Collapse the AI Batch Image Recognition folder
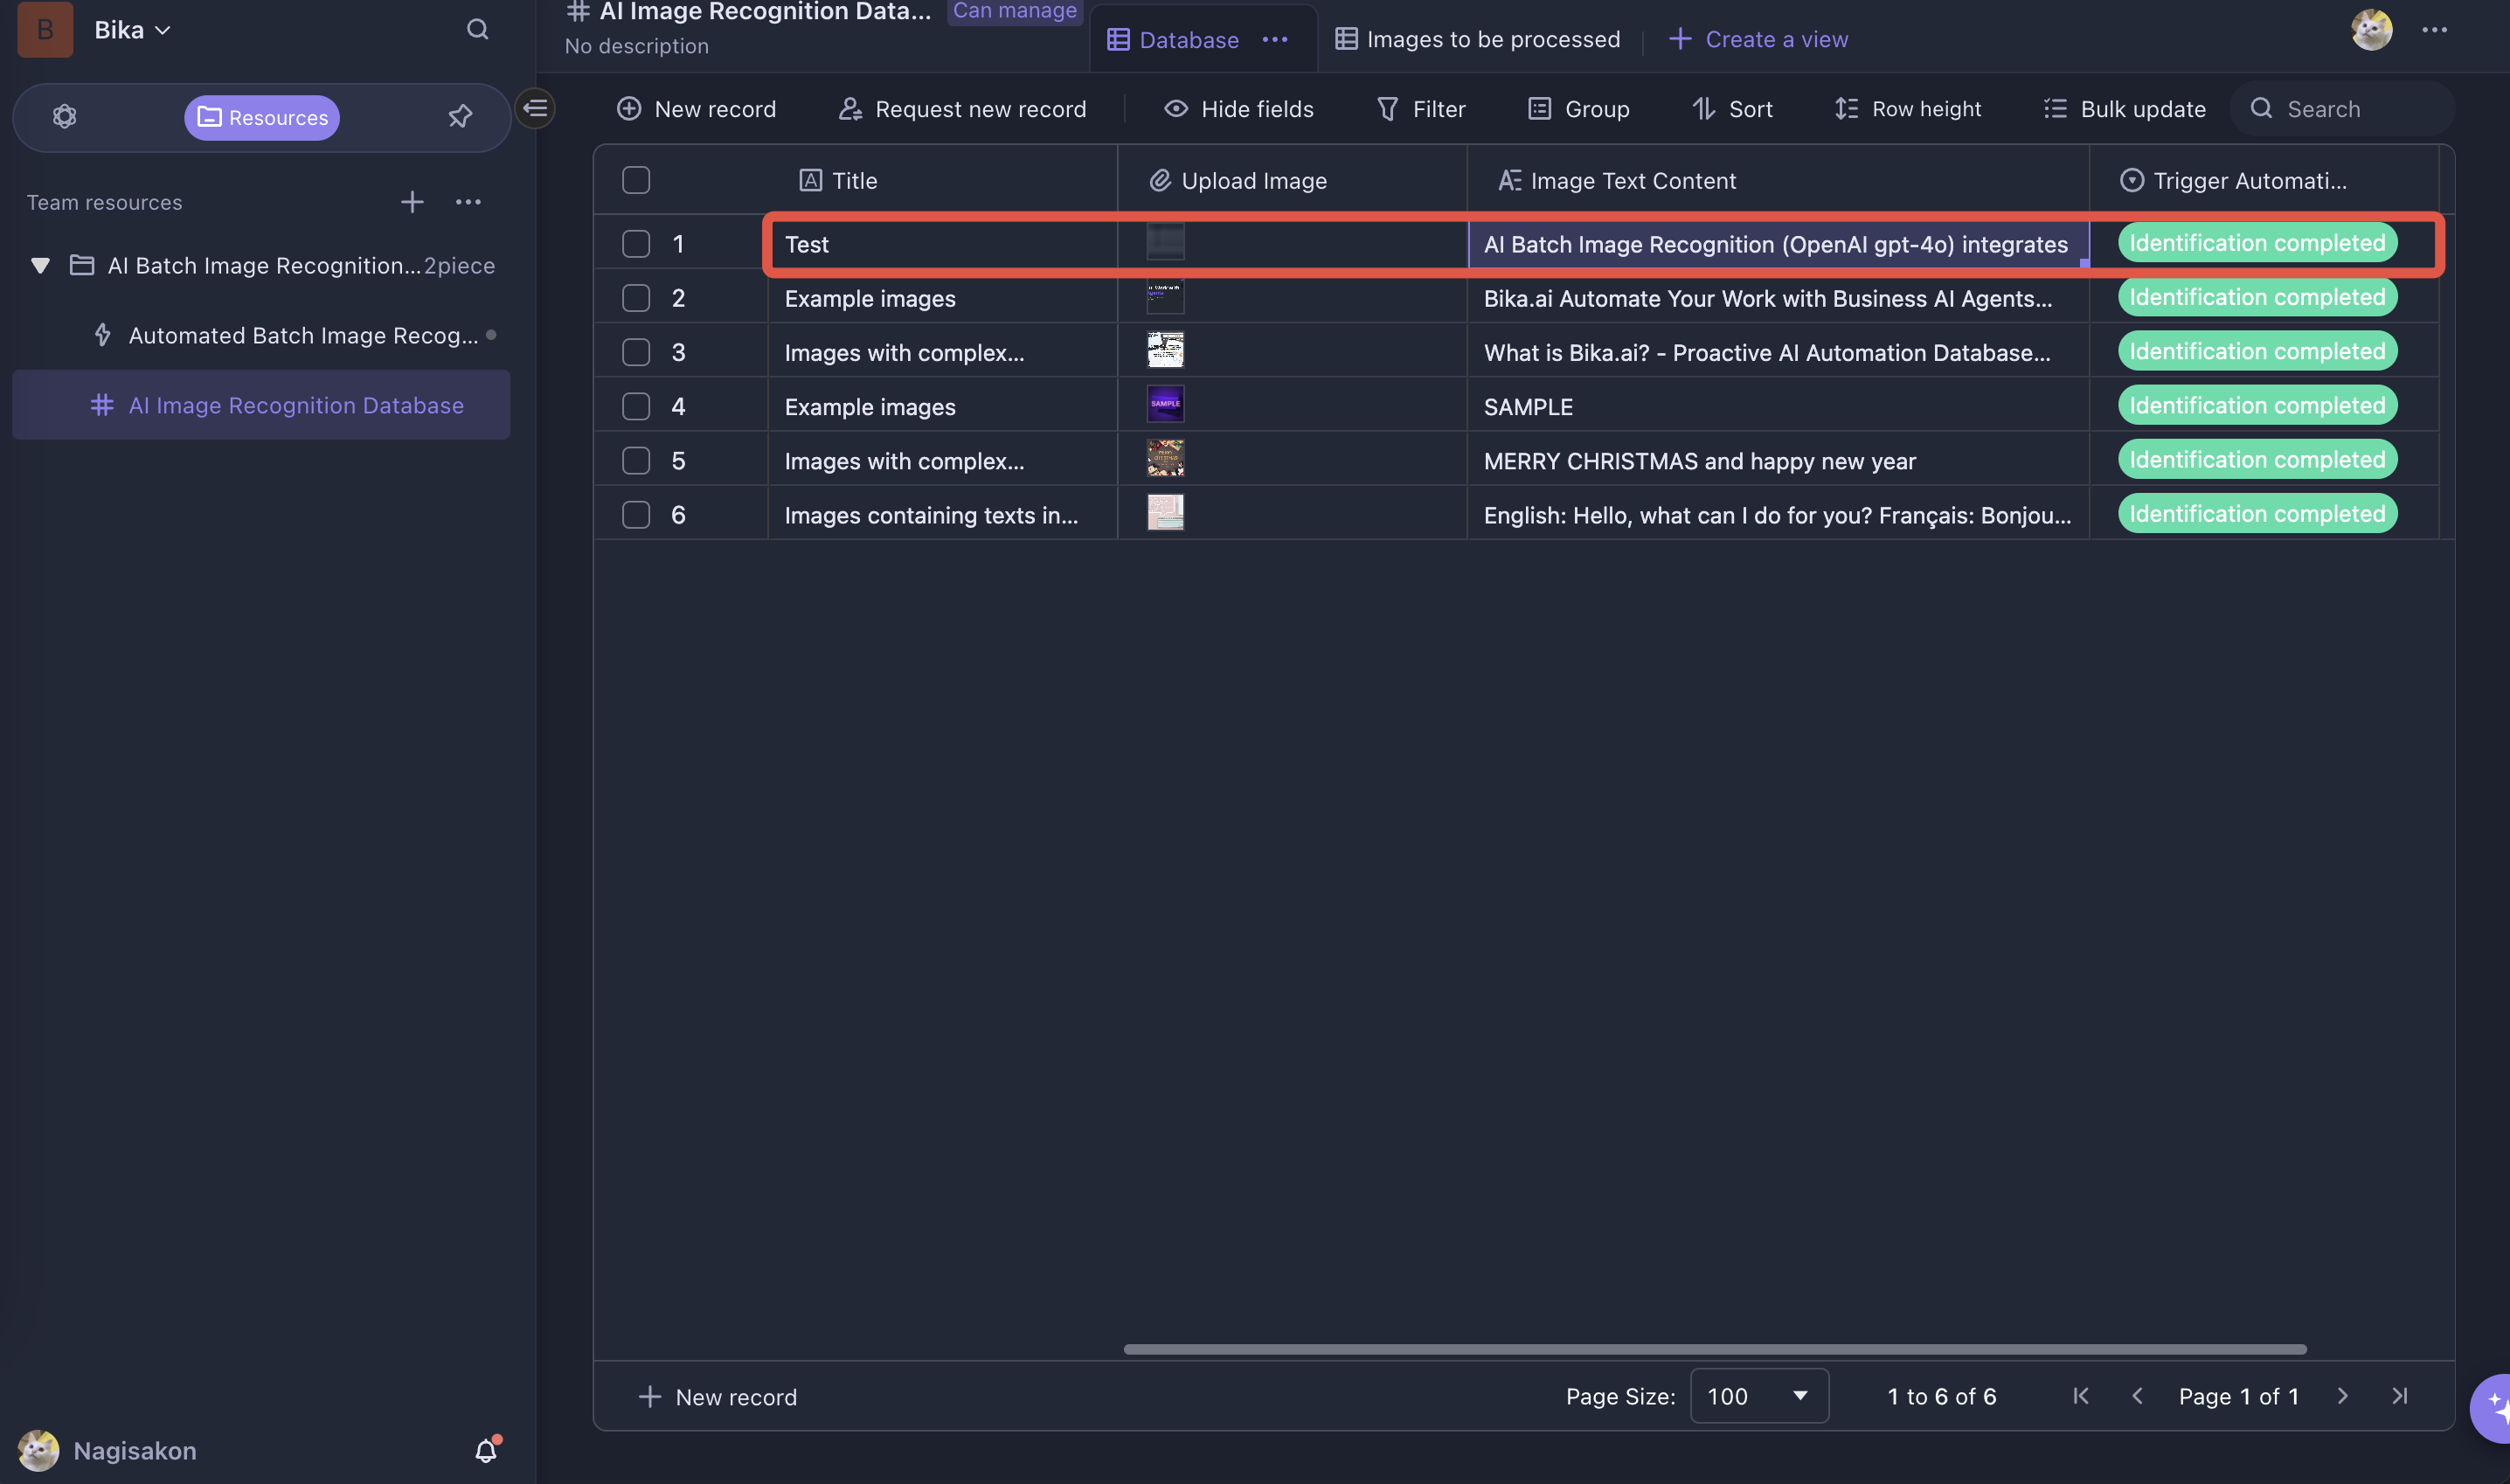Screen dimensions: 2510x1484 40,265
